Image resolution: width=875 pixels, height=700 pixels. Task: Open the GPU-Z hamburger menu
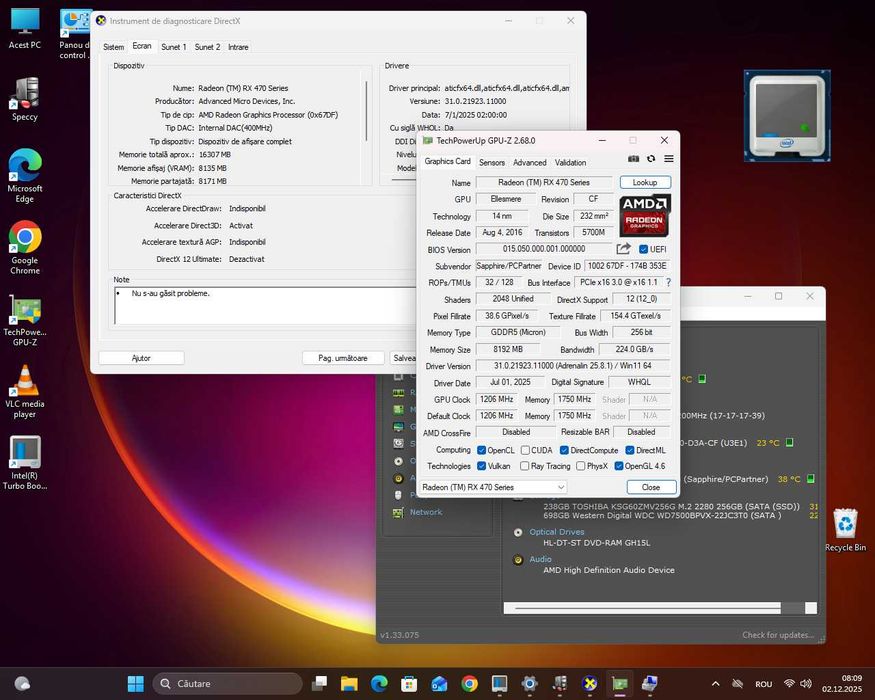click(x=669, y=159)
